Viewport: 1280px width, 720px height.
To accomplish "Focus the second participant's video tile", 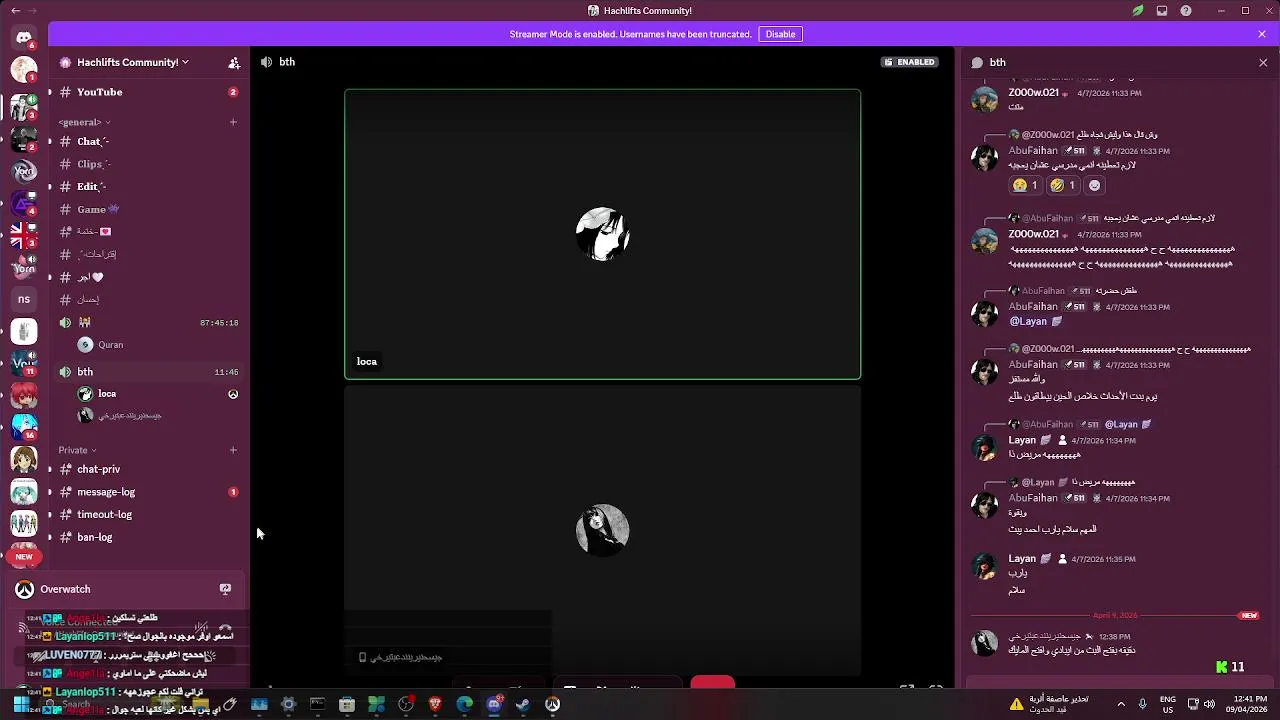I will coord(602,531).
